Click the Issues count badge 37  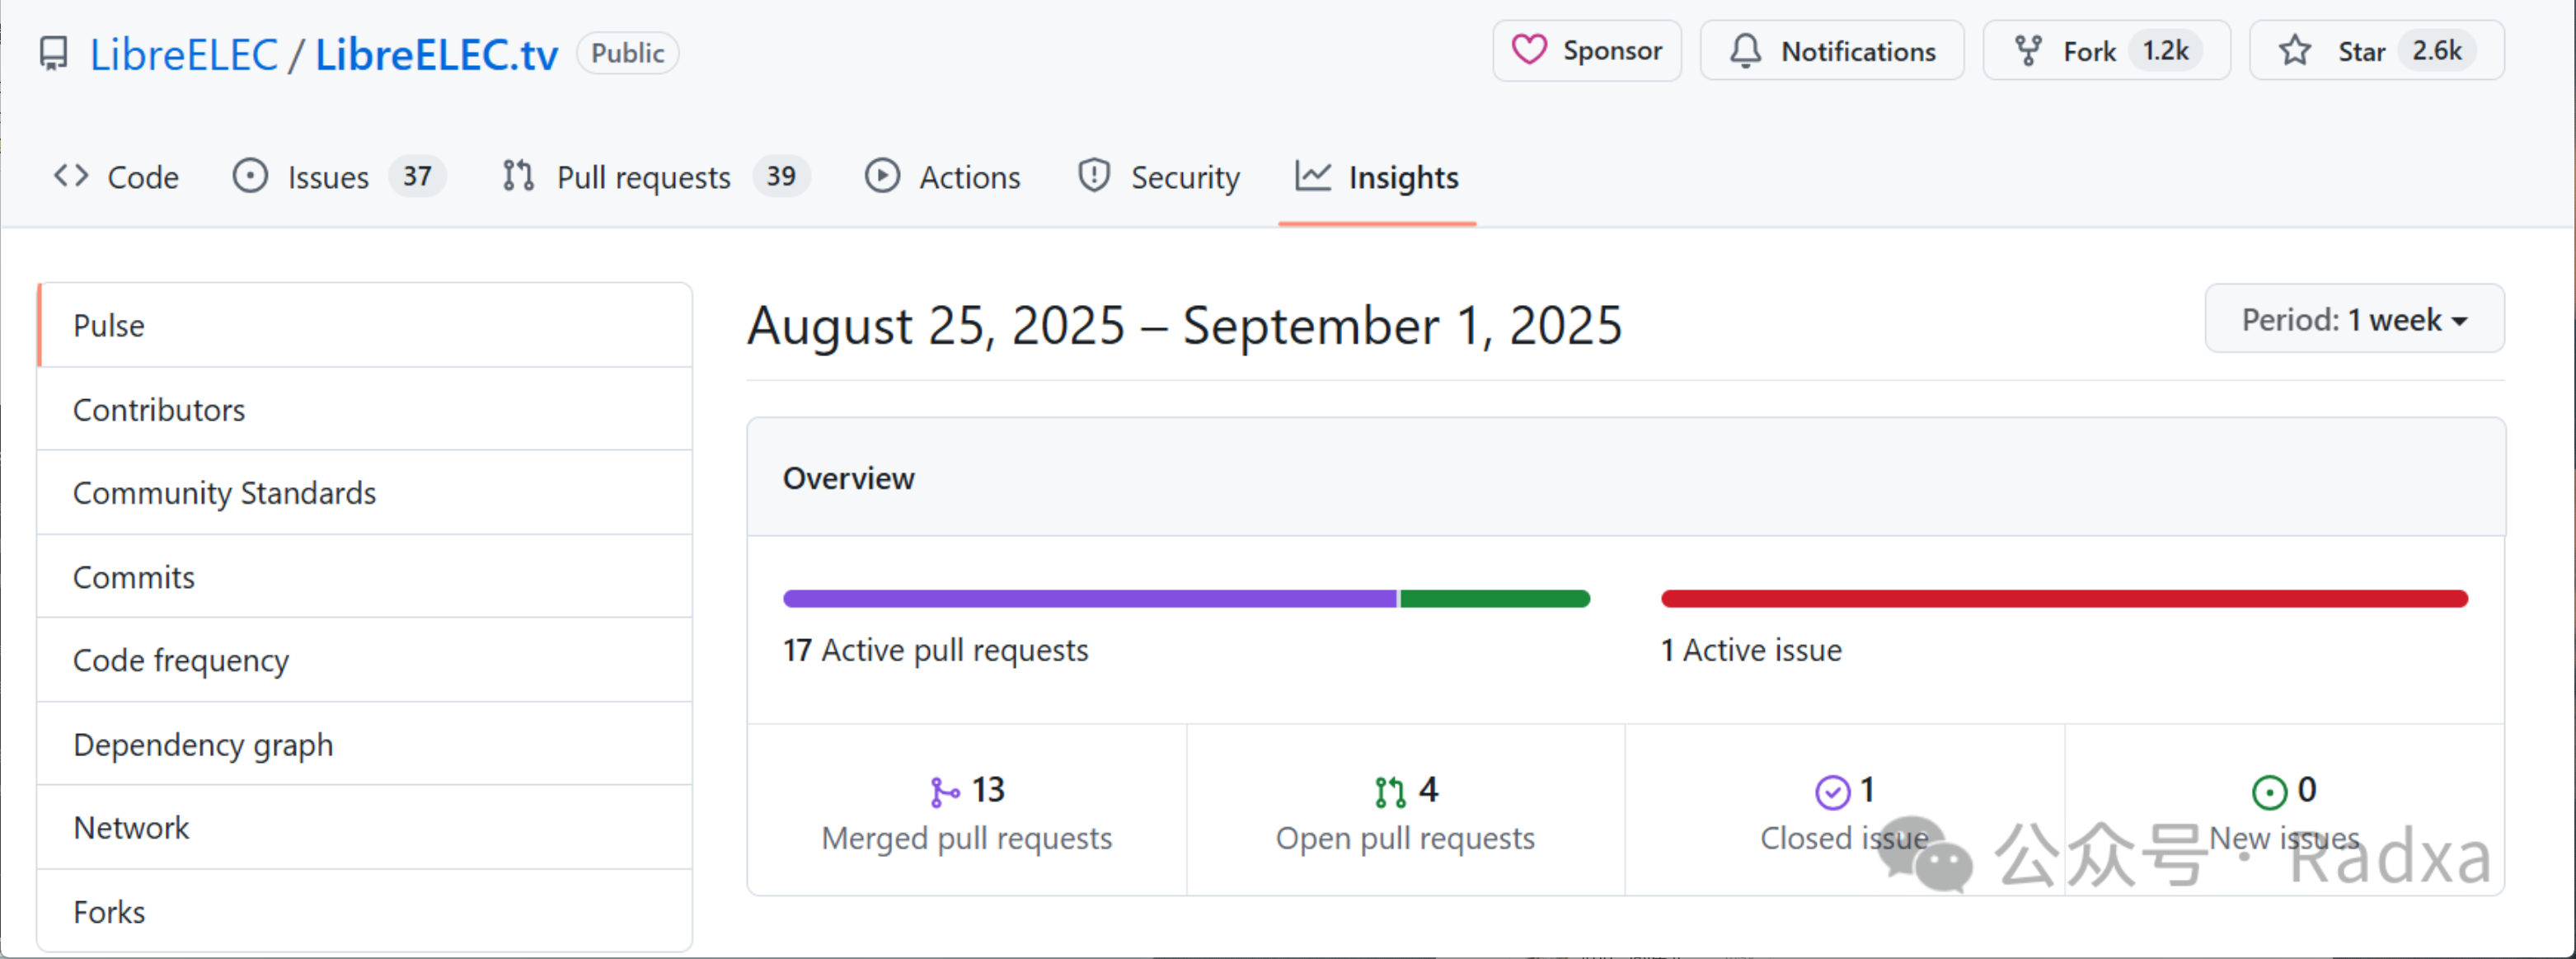[x=417, y=176]
